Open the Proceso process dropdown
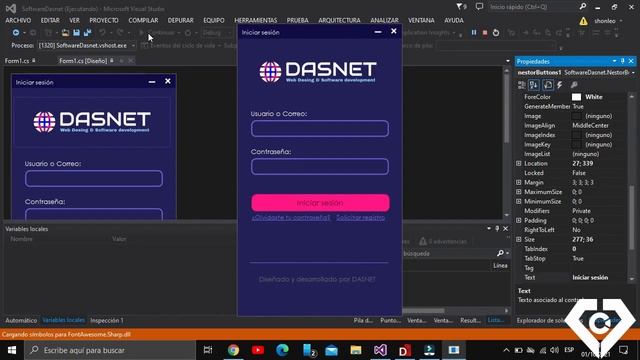Screen dimensions: 640x360 click(133, 46)
